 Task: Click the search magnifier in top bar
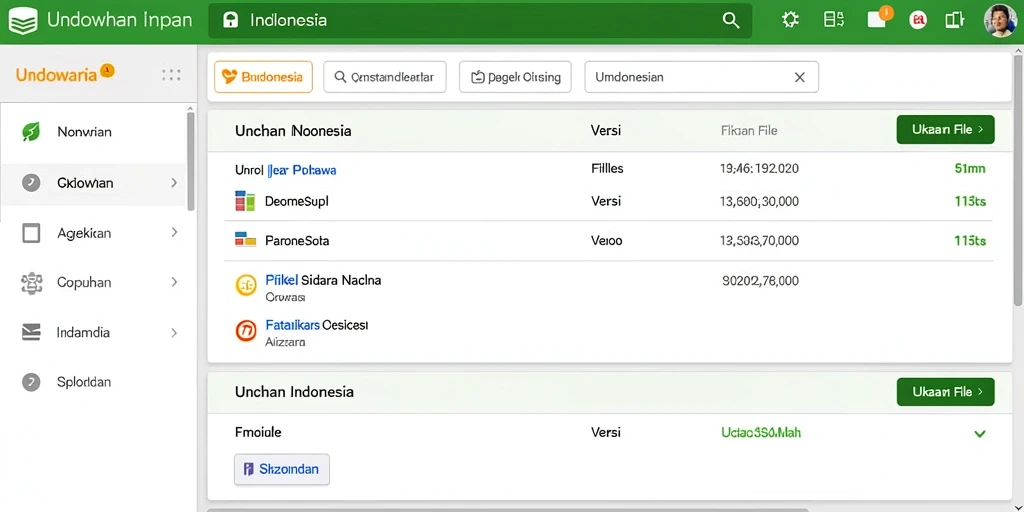[x=731, y=20]
